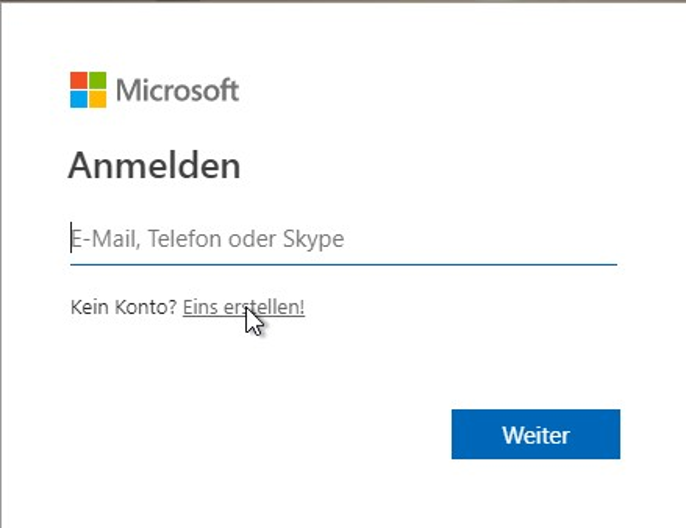This screenshot has height=528, width=686.
Task: Focus the E-Mail, Telefon oder Skype field
Action: click(343, 239)
